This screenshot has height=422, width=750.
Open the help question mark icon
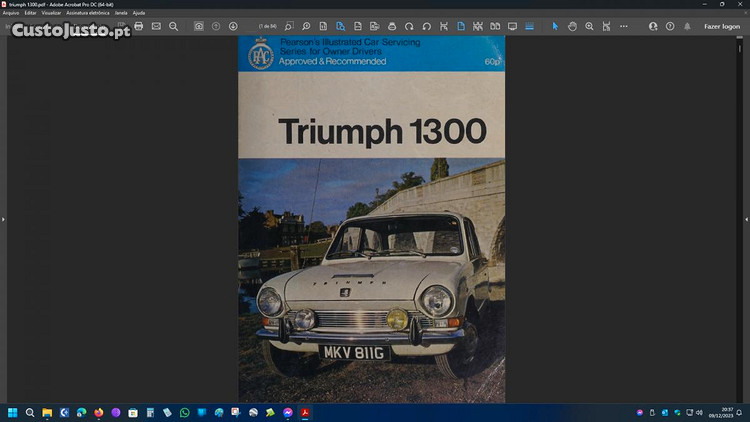[x=669, y=26]
